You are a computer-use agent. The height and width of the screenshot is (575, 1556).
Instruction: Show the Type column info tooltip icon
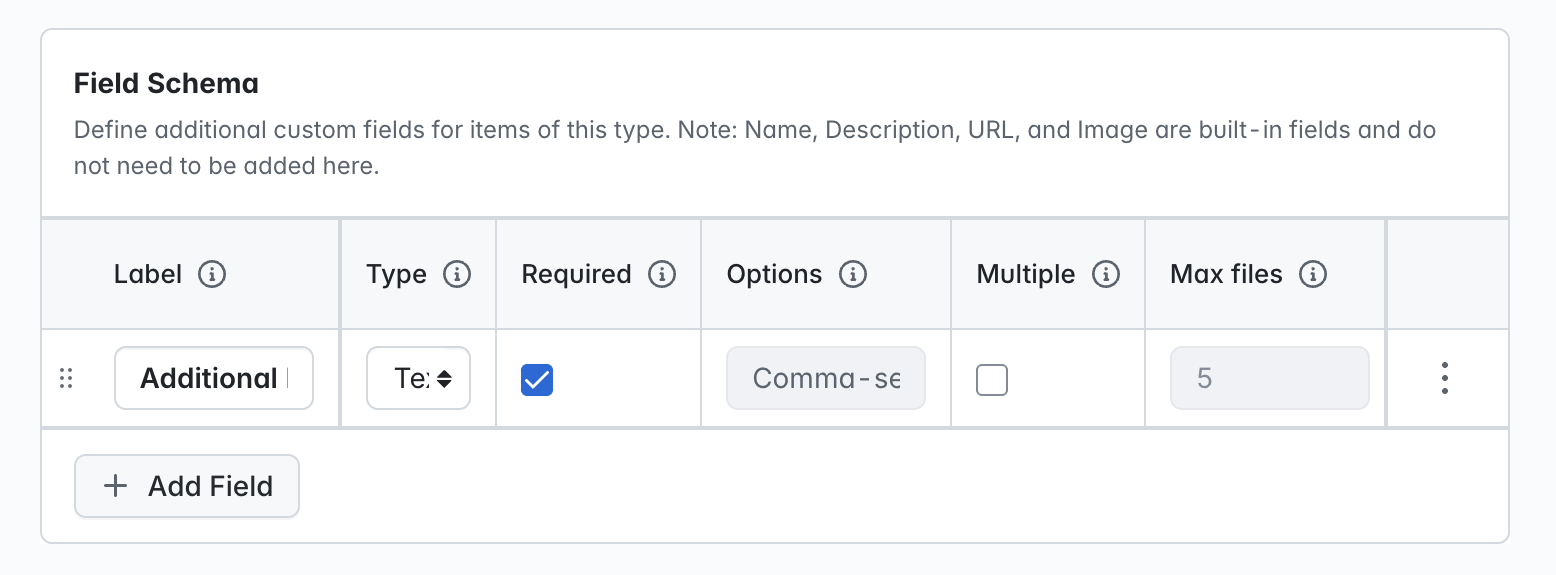coord(457,274)
